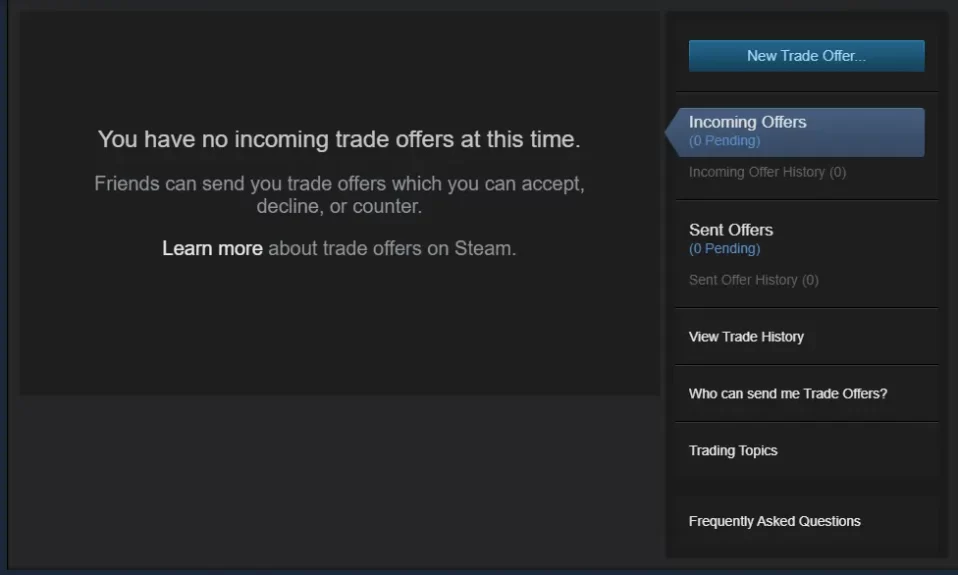Viewport: 958px width, 575px height.
Task: Select the Incoming Offers tab
Action: (795, 132)
